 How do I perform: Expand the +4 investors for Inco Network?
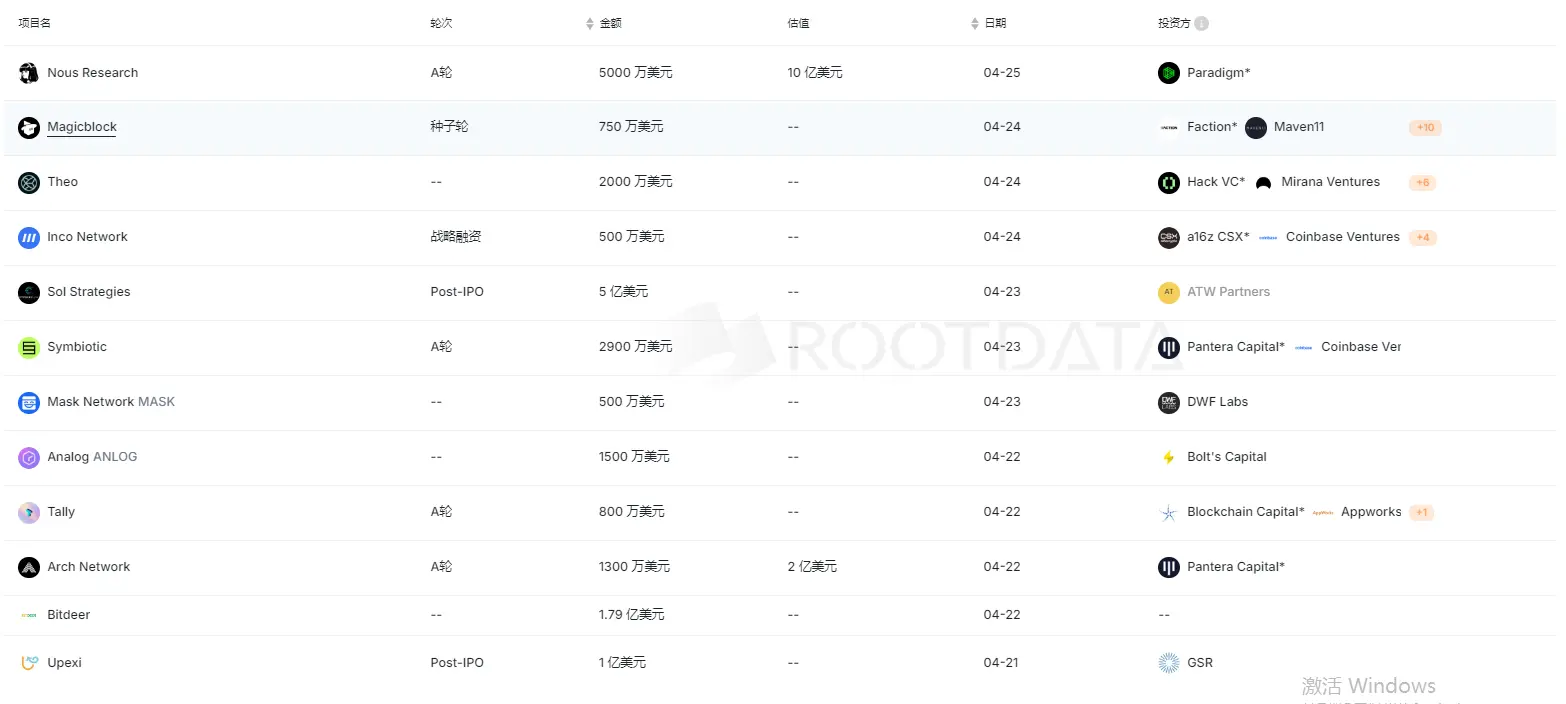tap(1424, 237)
